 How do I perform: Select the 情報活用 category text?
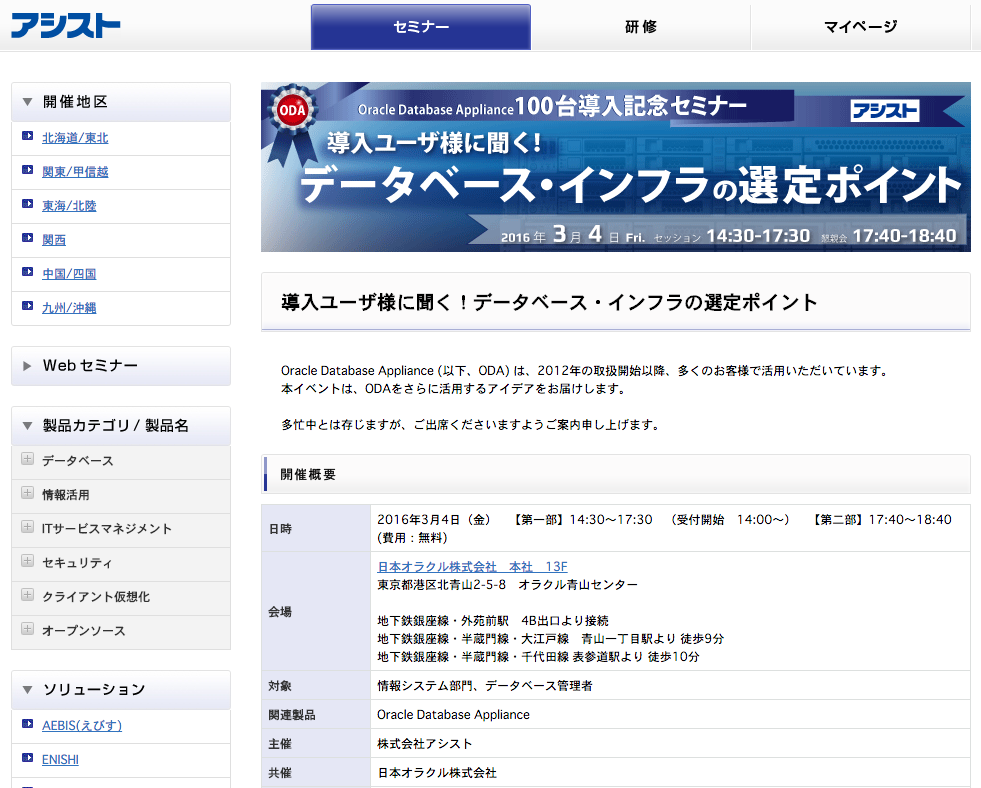[66, 495]
